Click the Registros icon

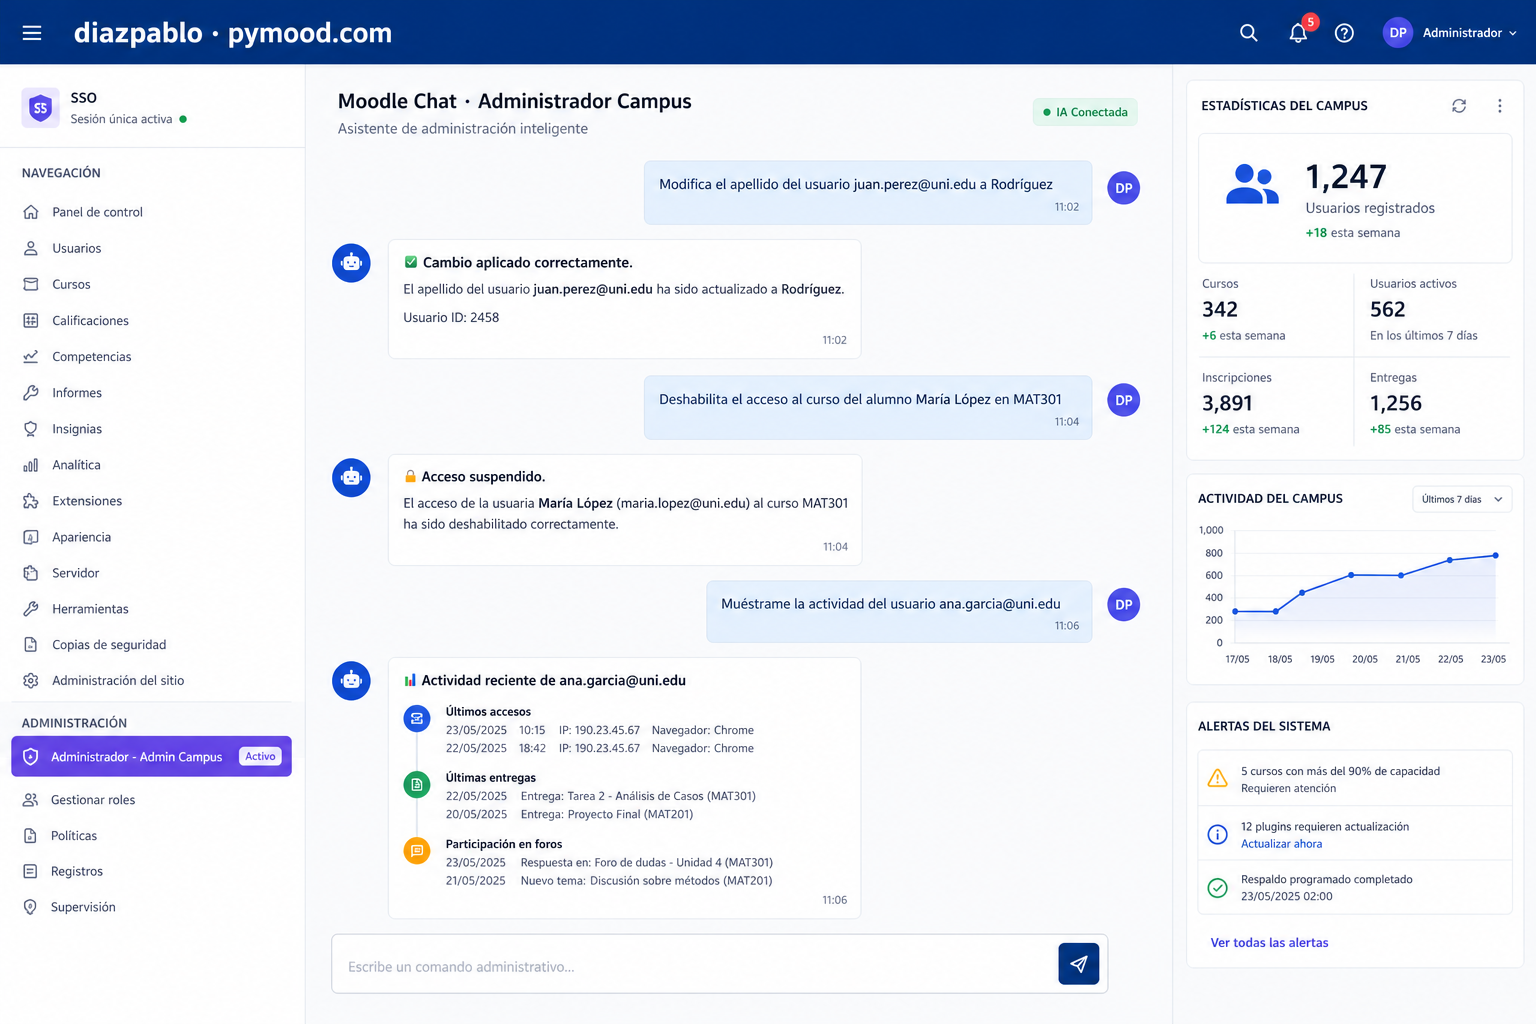click(31, 871)
